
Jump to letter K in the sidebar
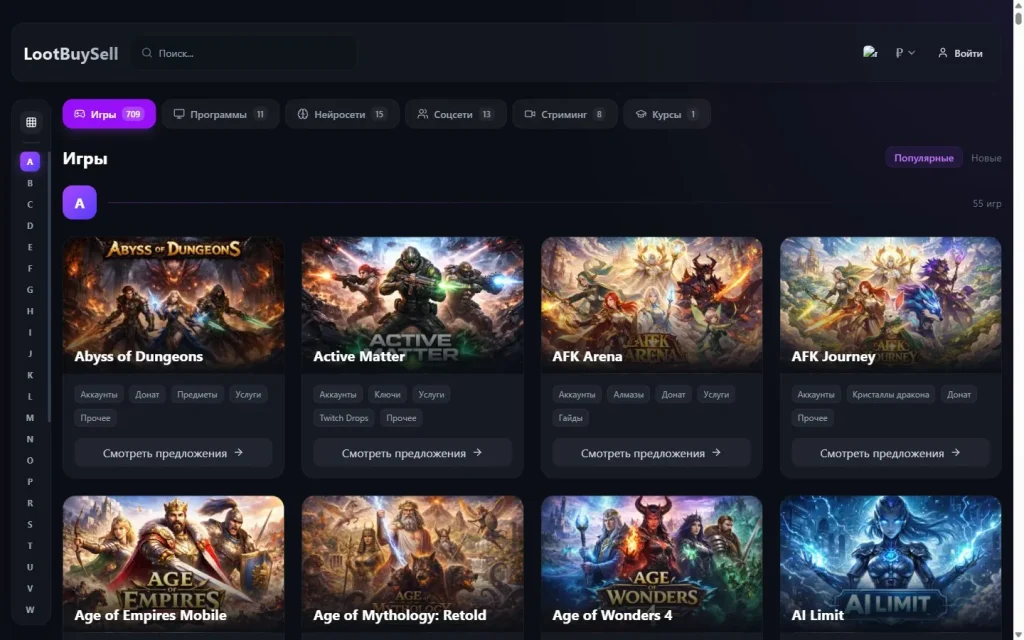click(30, 375)
